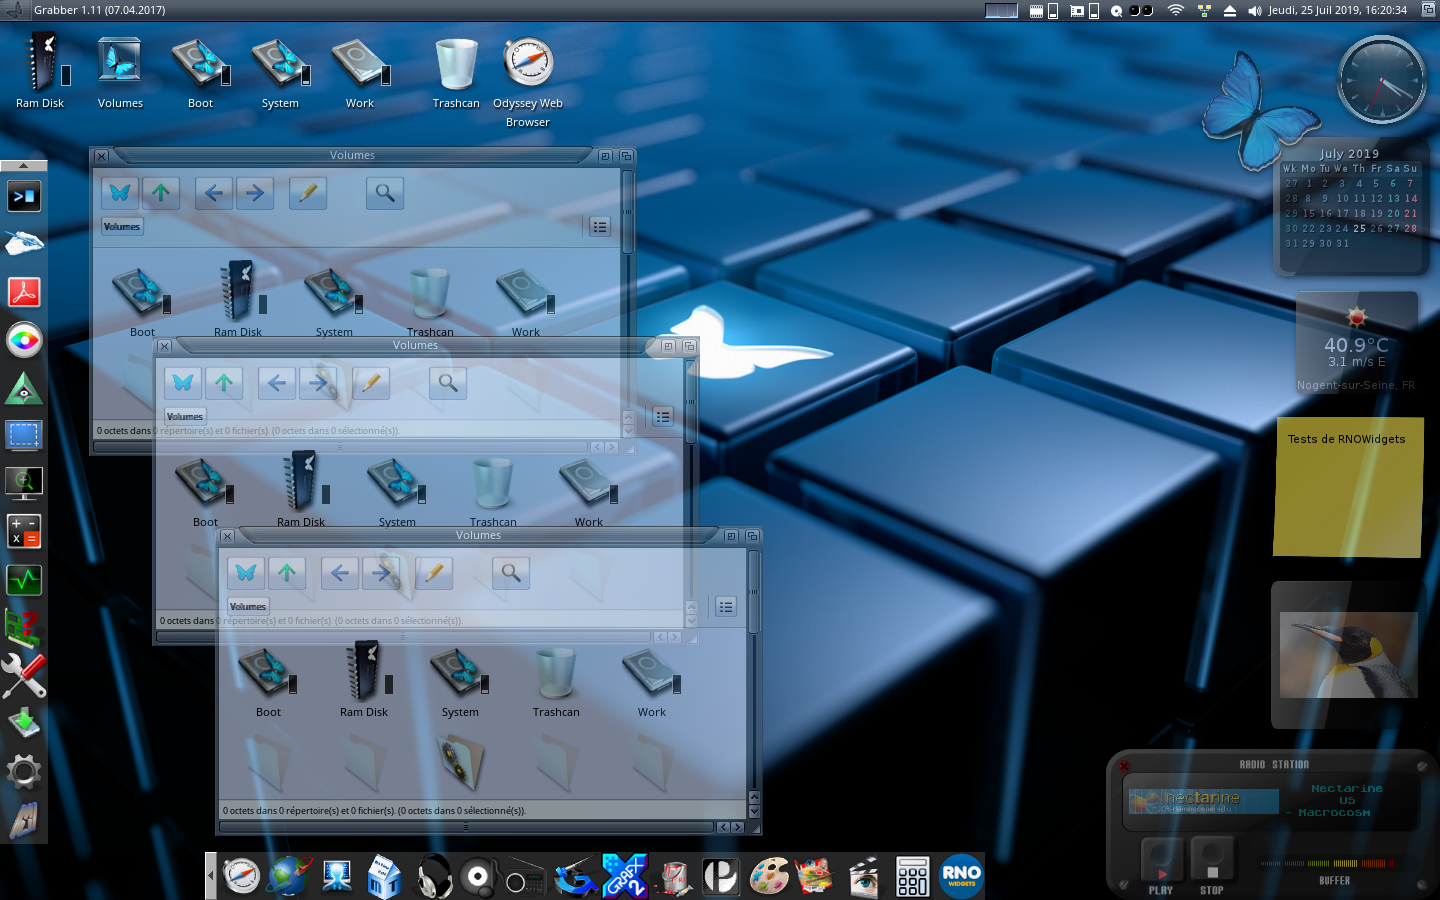Toggle list view in the rearmost Volumes window
This screenshot has height=900, width=1440.
coord(600,226)
